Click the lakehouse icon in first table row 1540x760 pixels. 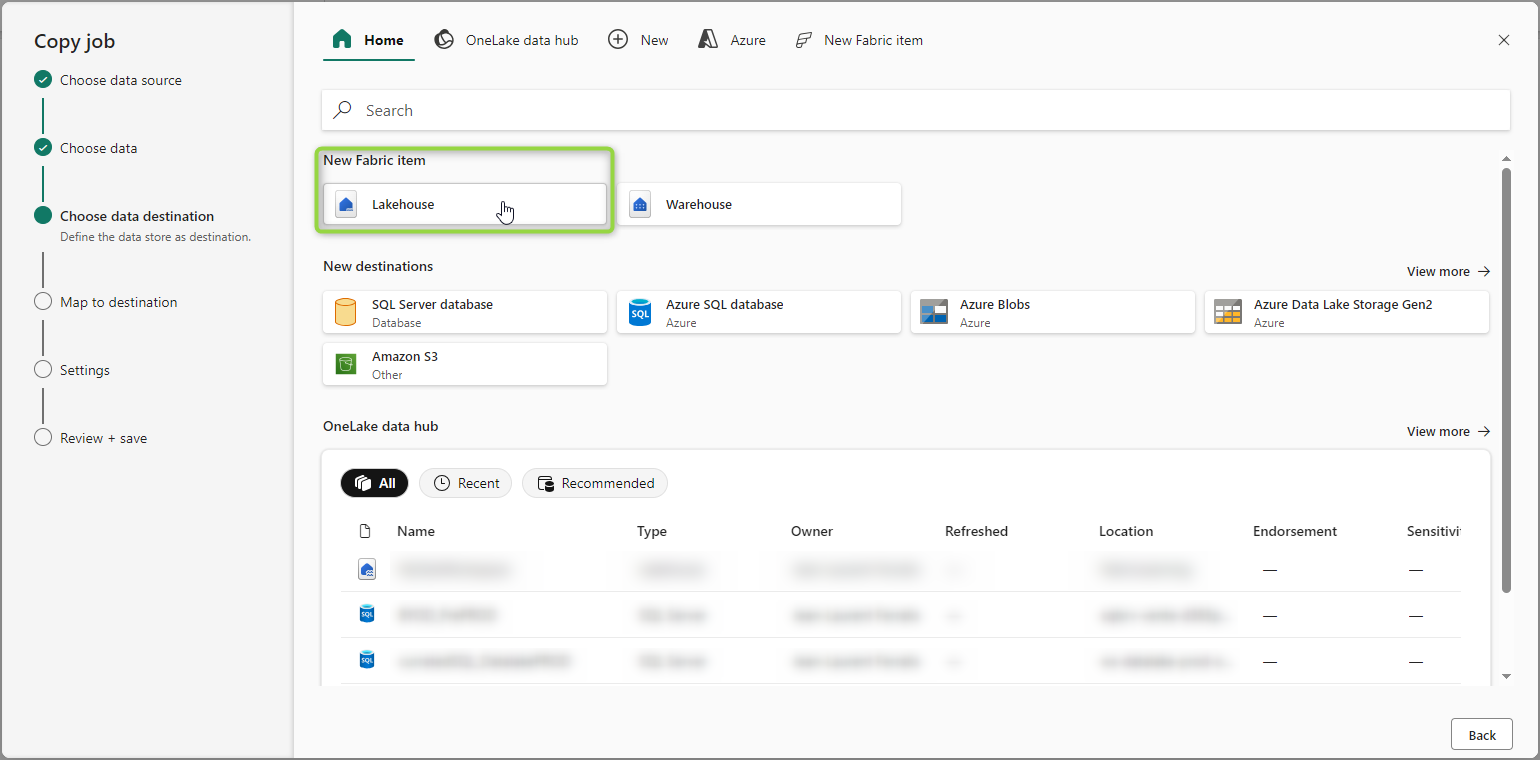click(x=367, y=569)
